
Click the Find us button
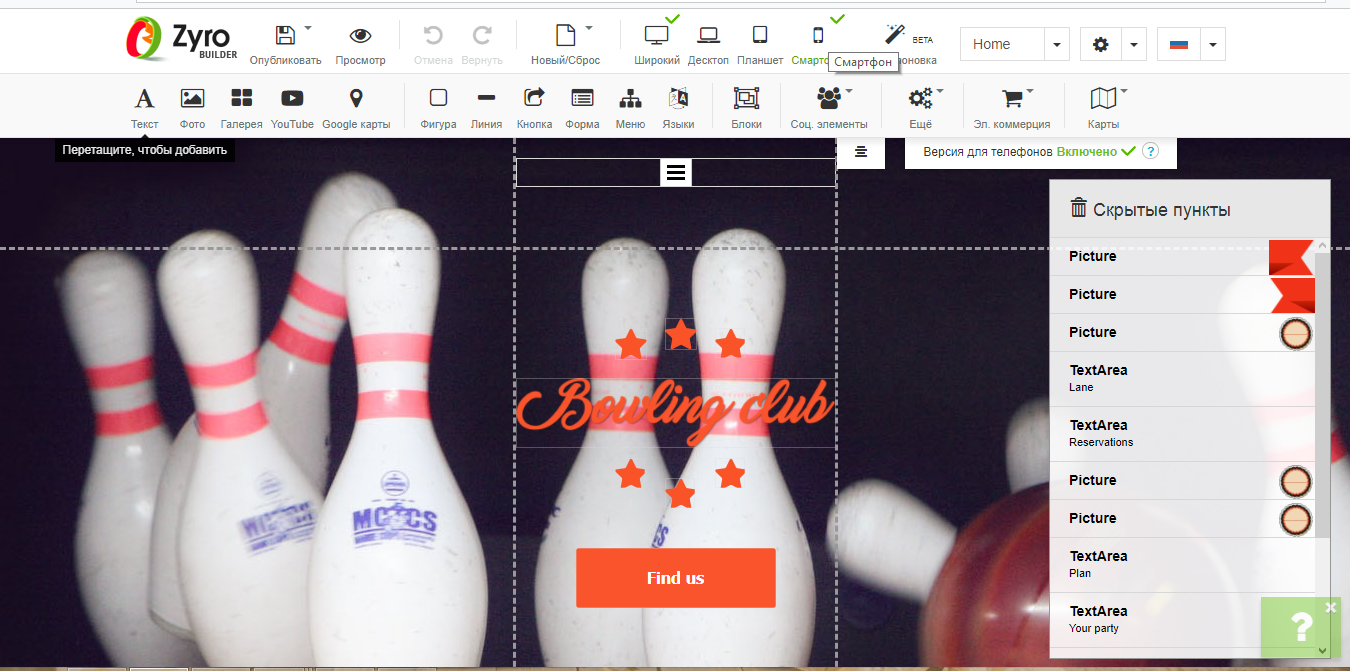[676, 578]
